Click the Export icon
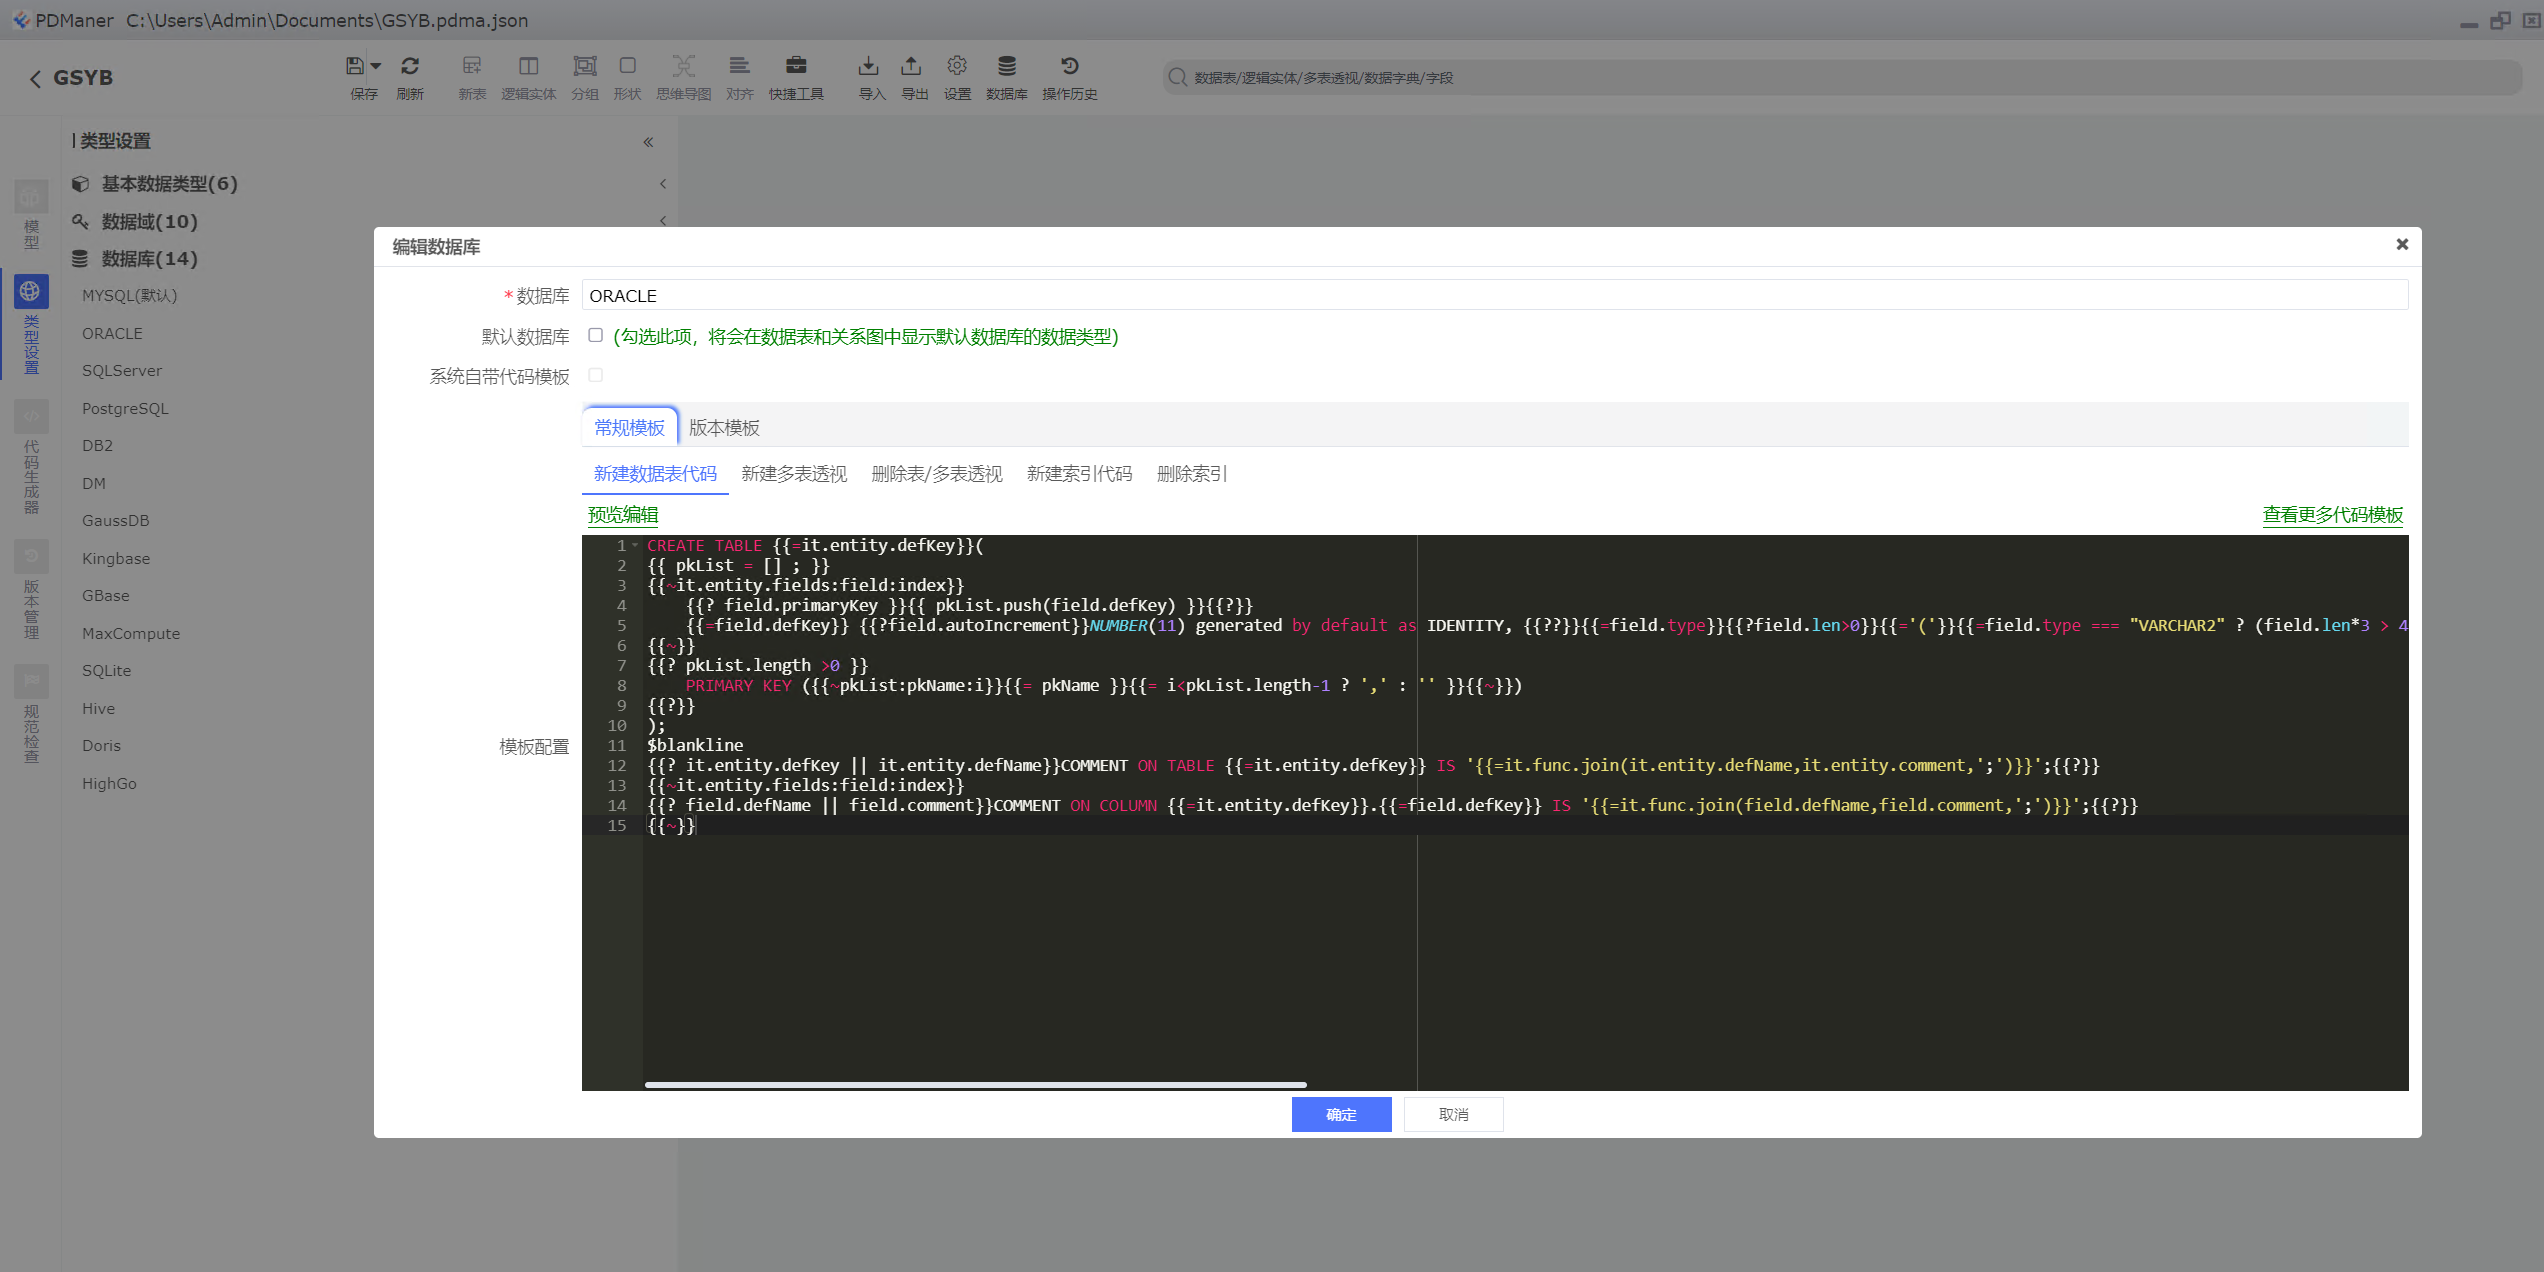 pyautogui.click(x=911, y=66)
